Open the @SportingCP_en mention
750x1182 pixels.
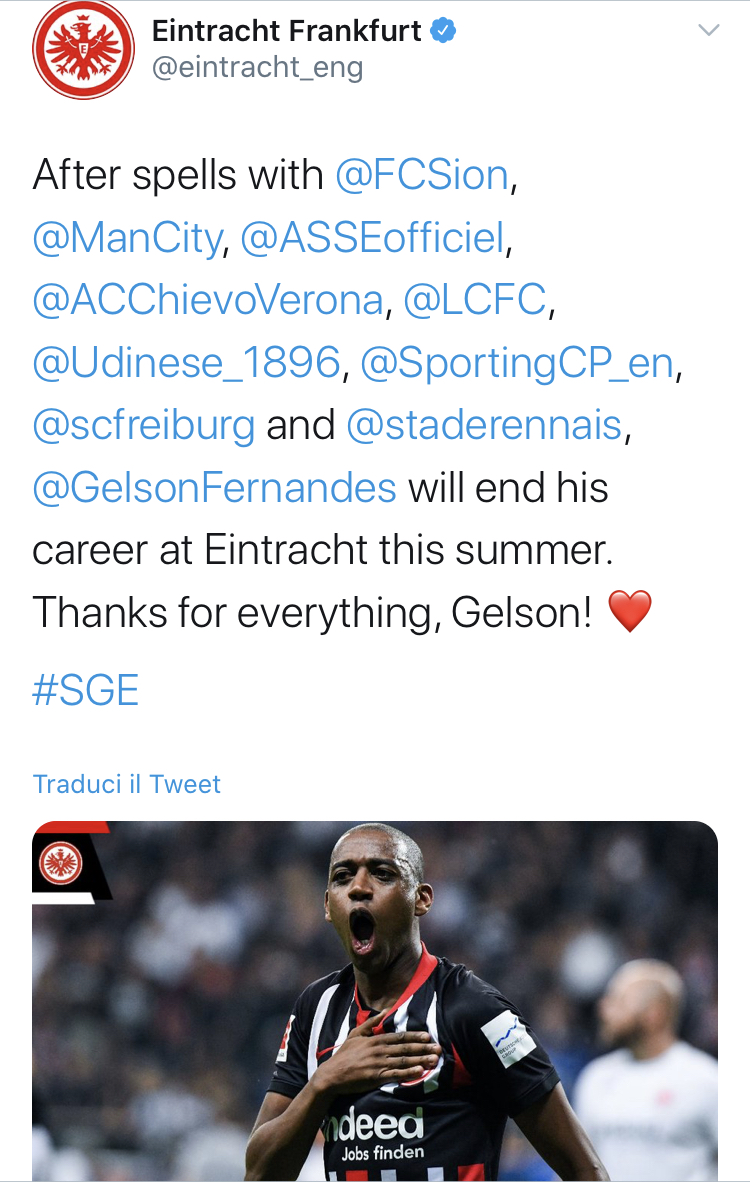[x=516, y=364]
